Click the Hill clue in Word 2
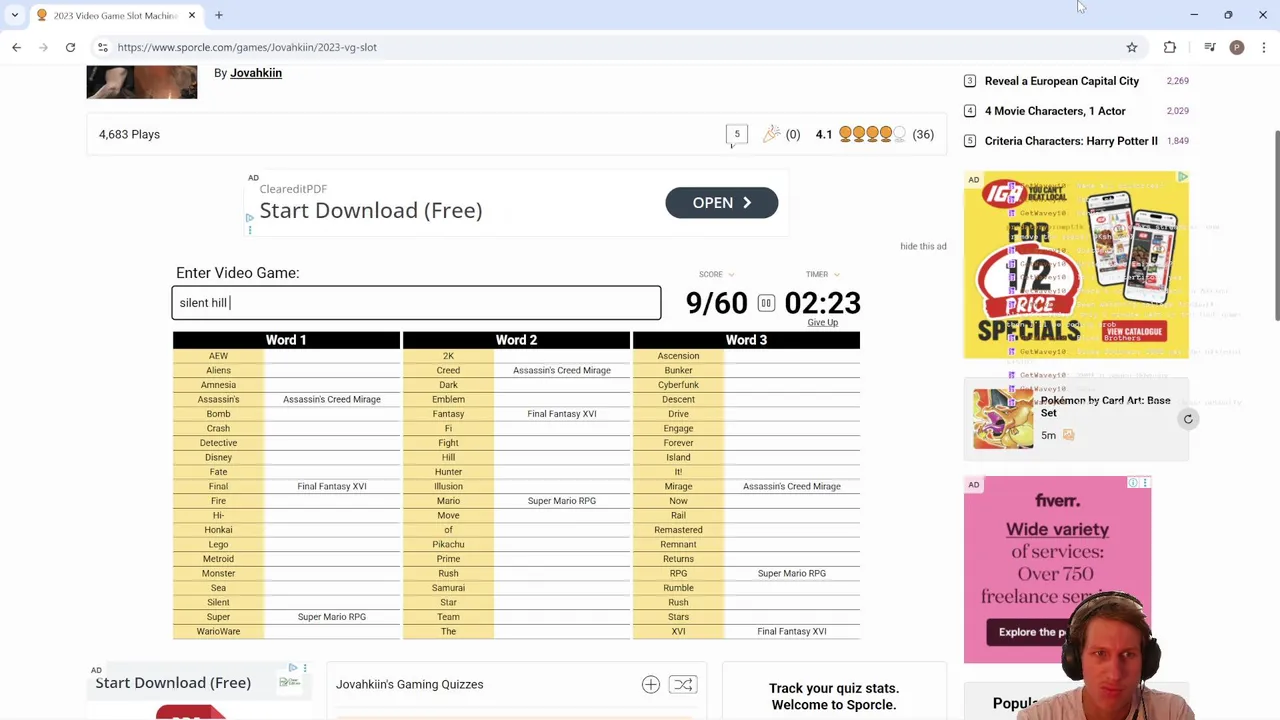 pos(448,457)
